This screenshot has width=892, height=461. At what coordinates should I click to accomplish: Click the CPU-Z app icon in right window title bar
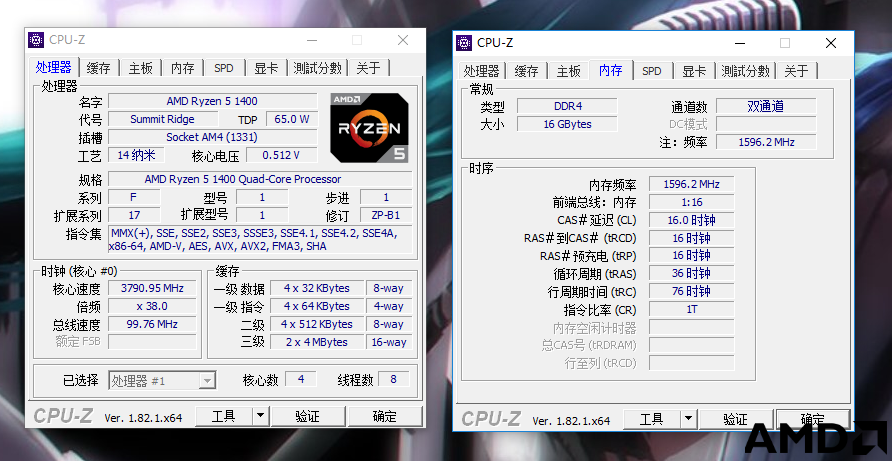point(464,43)
